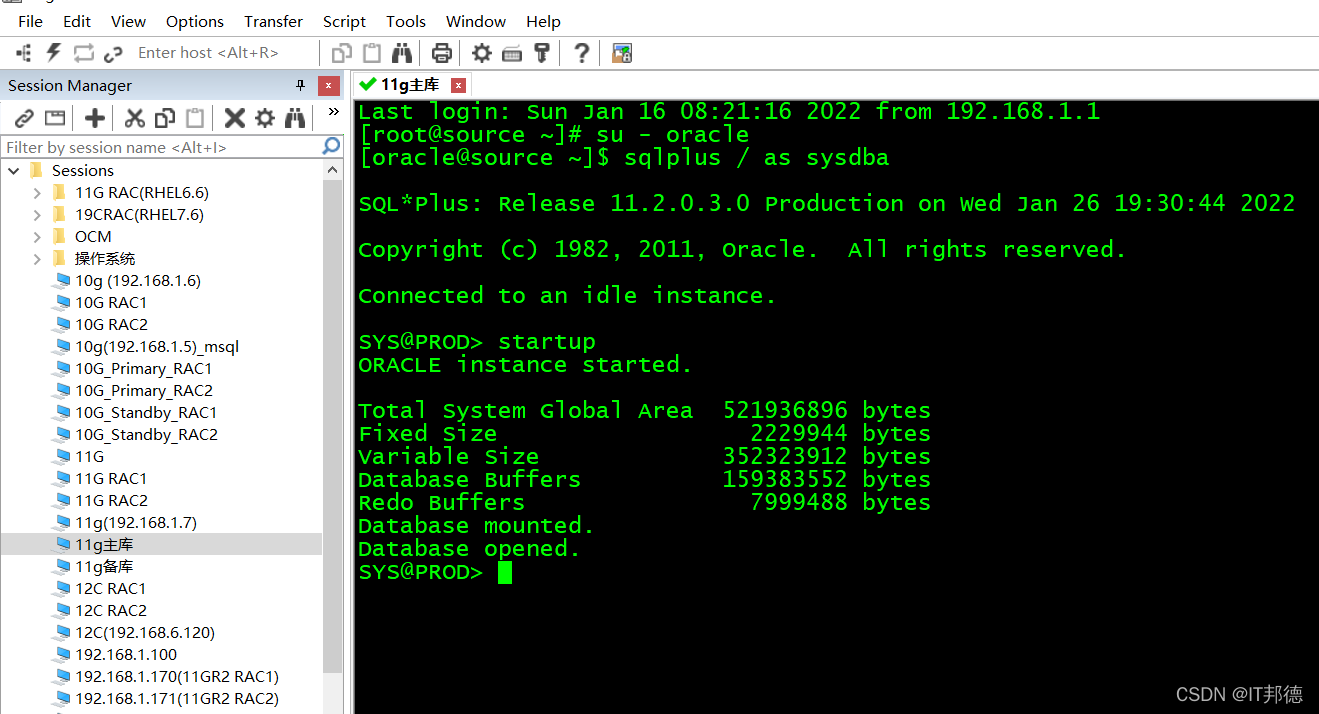Click Find binoculars in Session Manager toolbar
This screenshot has height=714, width=1319.
click(295, 119)
